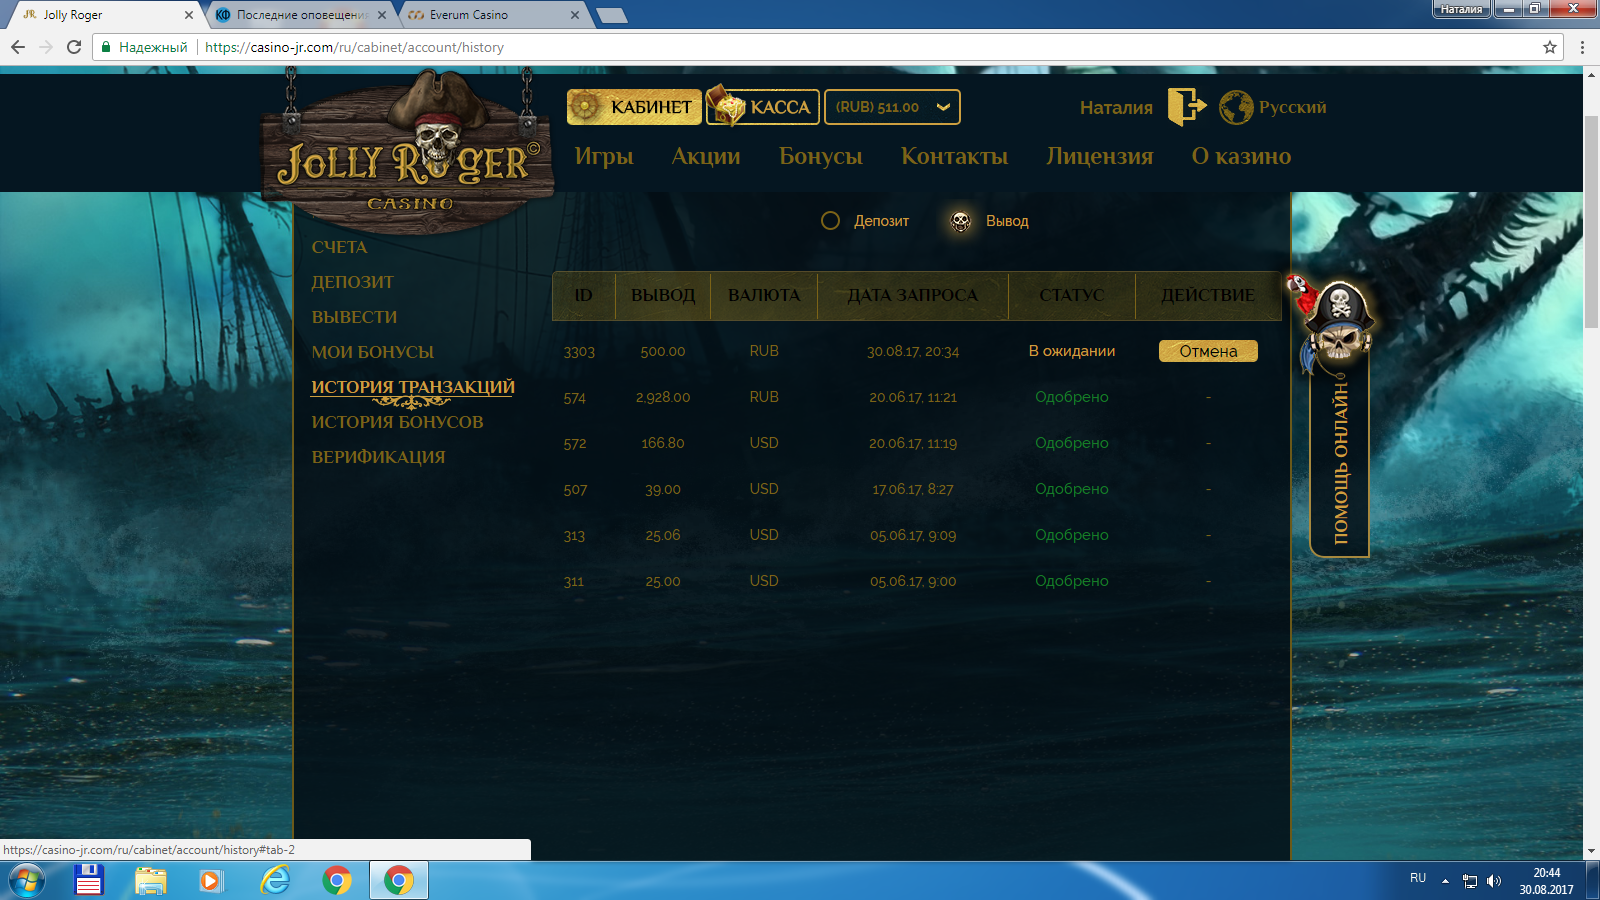Click the ДАТА ЗАПРОСА column header
This screenshot has height=900, width=1600.
pyautogui.click(x=912, y=295)
